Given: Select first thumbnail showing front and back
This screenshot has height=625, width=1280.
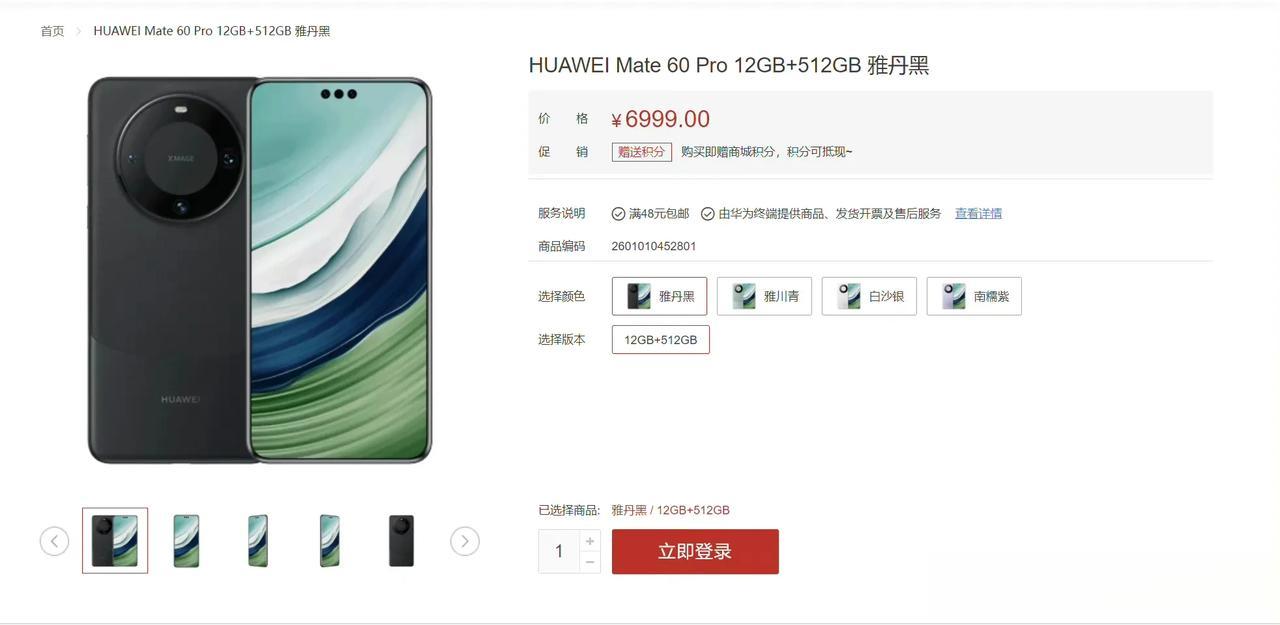Looking at the screenshot, I should coord(115,541).
